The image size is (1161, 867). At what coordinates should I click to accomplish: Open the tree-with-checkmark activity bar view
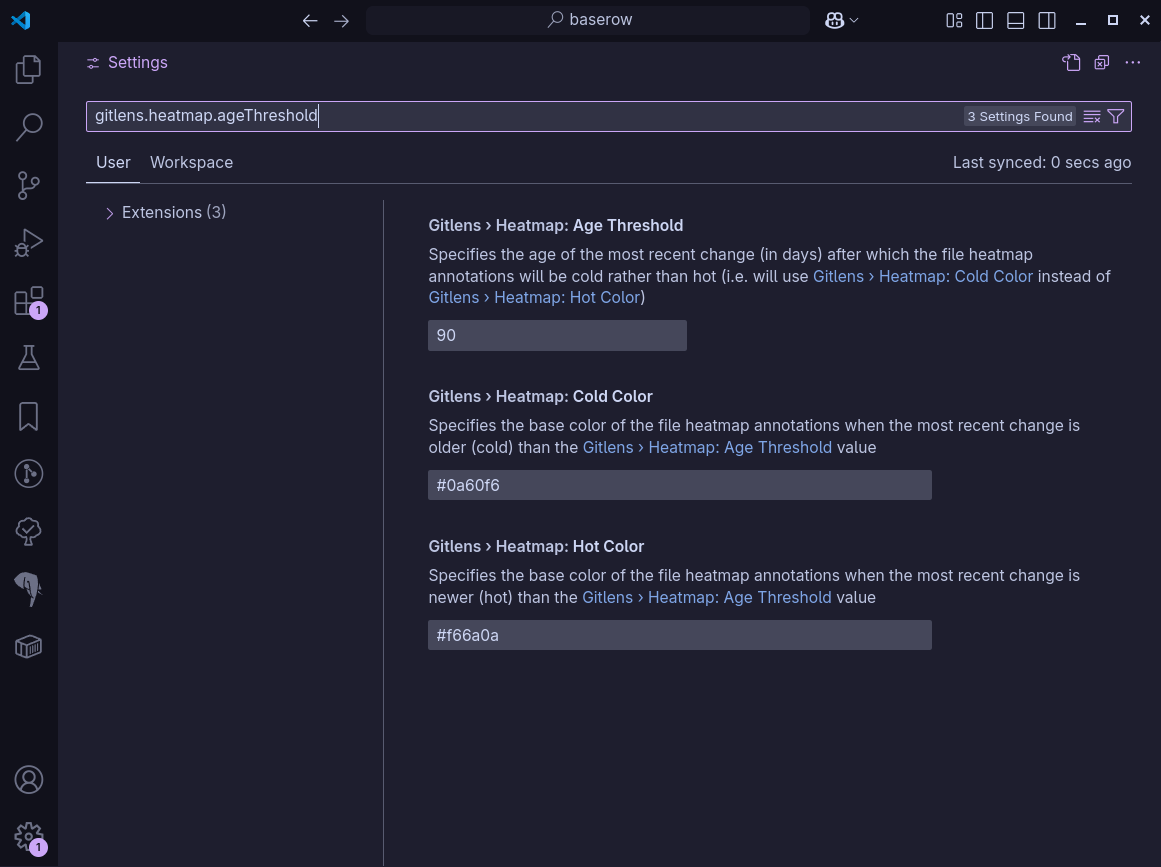[x=28, y=532]
